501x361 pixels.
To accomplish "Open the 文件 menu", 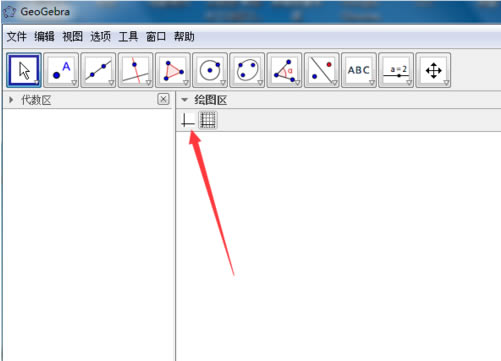I will click(x=16, y=36).
